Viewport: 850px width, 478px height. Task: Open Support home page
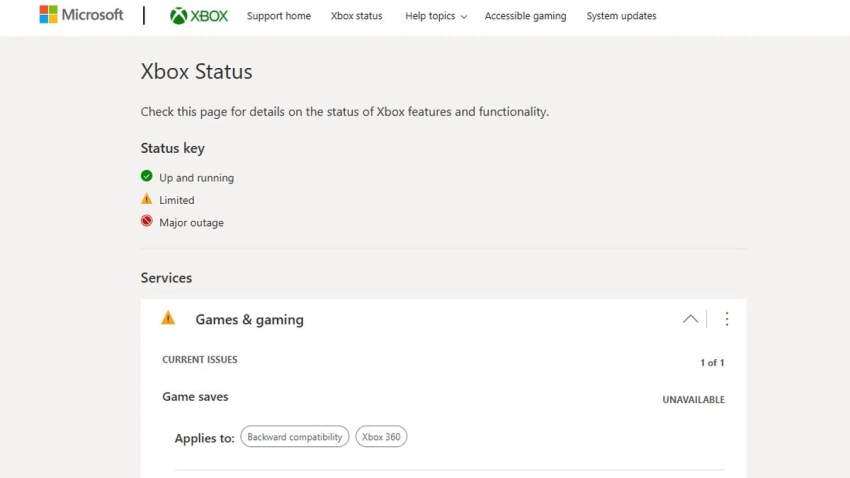click(x=278, y=16)
